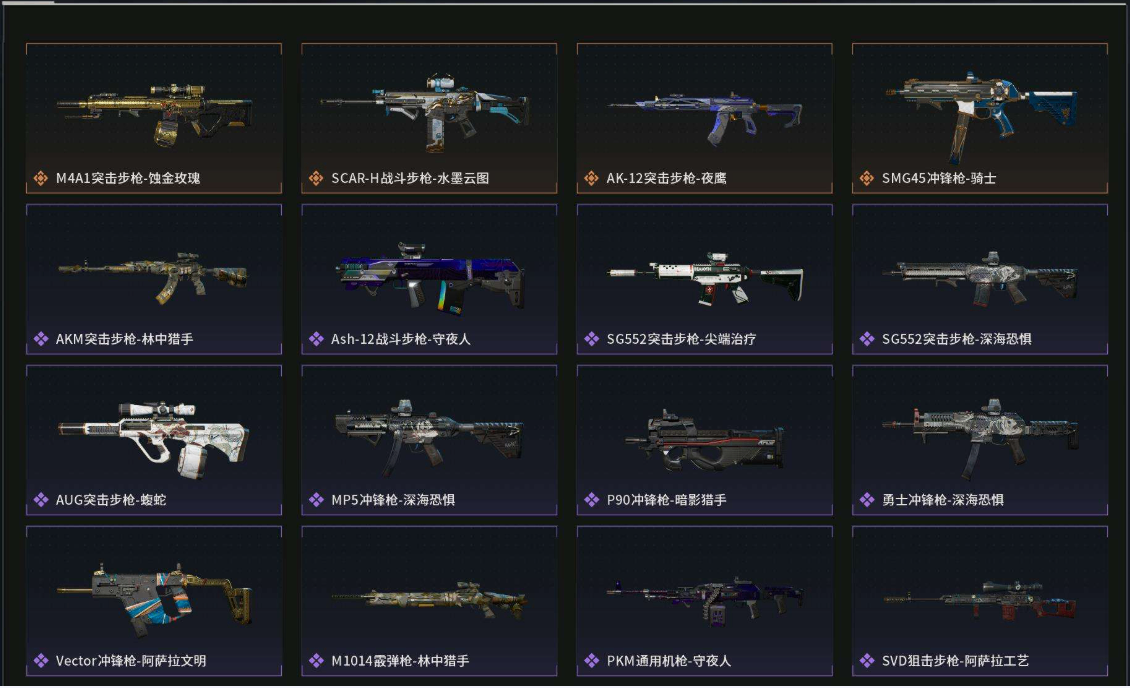The width and height of the screenshot is (1130, 688).
Task: Click orange rarity icon beside SCAR-H战斗步枪-水墨云图
Action: click(316, 178)
